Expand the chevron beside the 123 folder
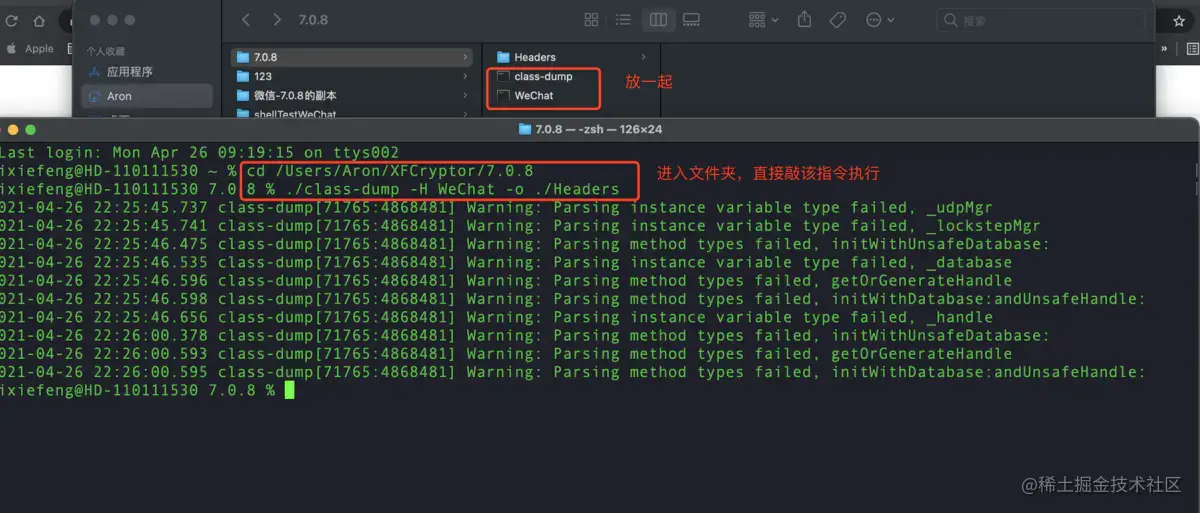The height and width of the screenshot is (513, 1200). 465,76
